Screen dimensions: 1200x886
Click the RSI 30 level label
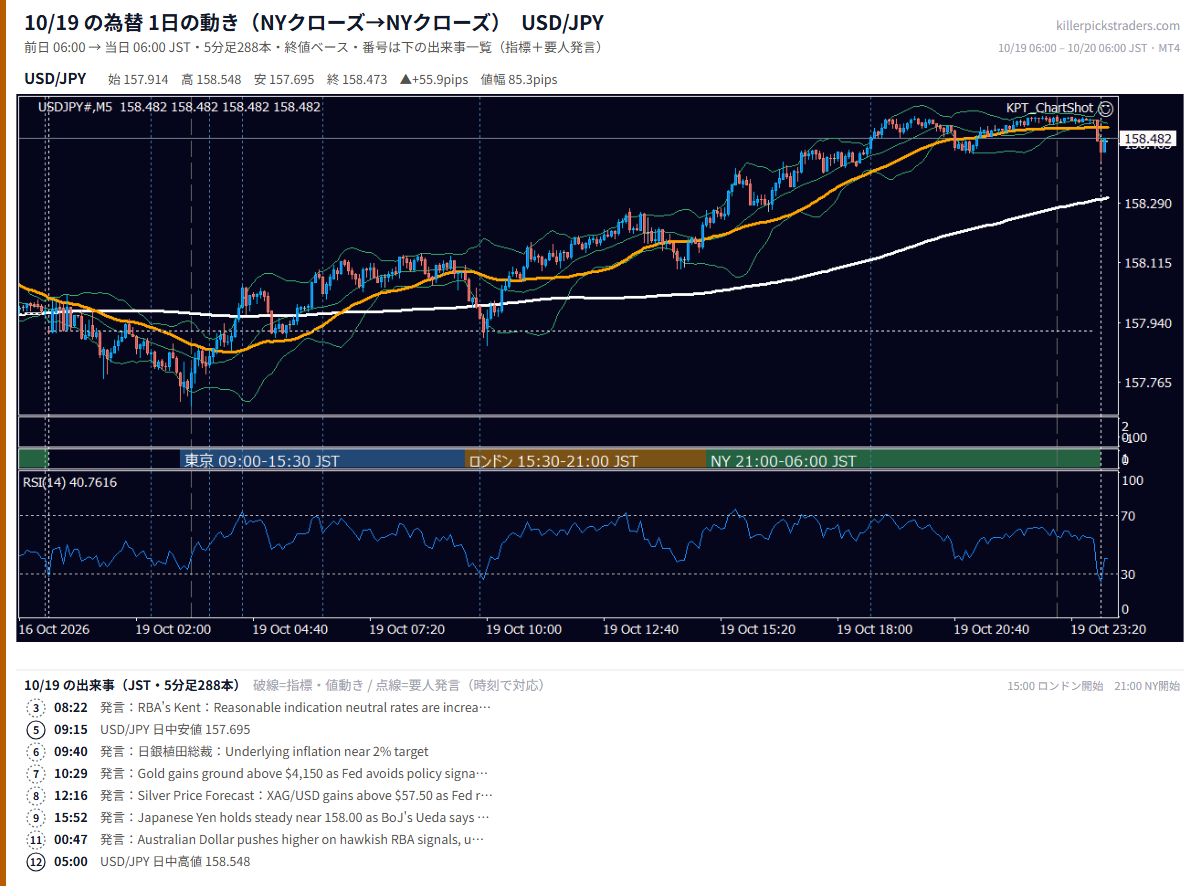coord(1128,574)
